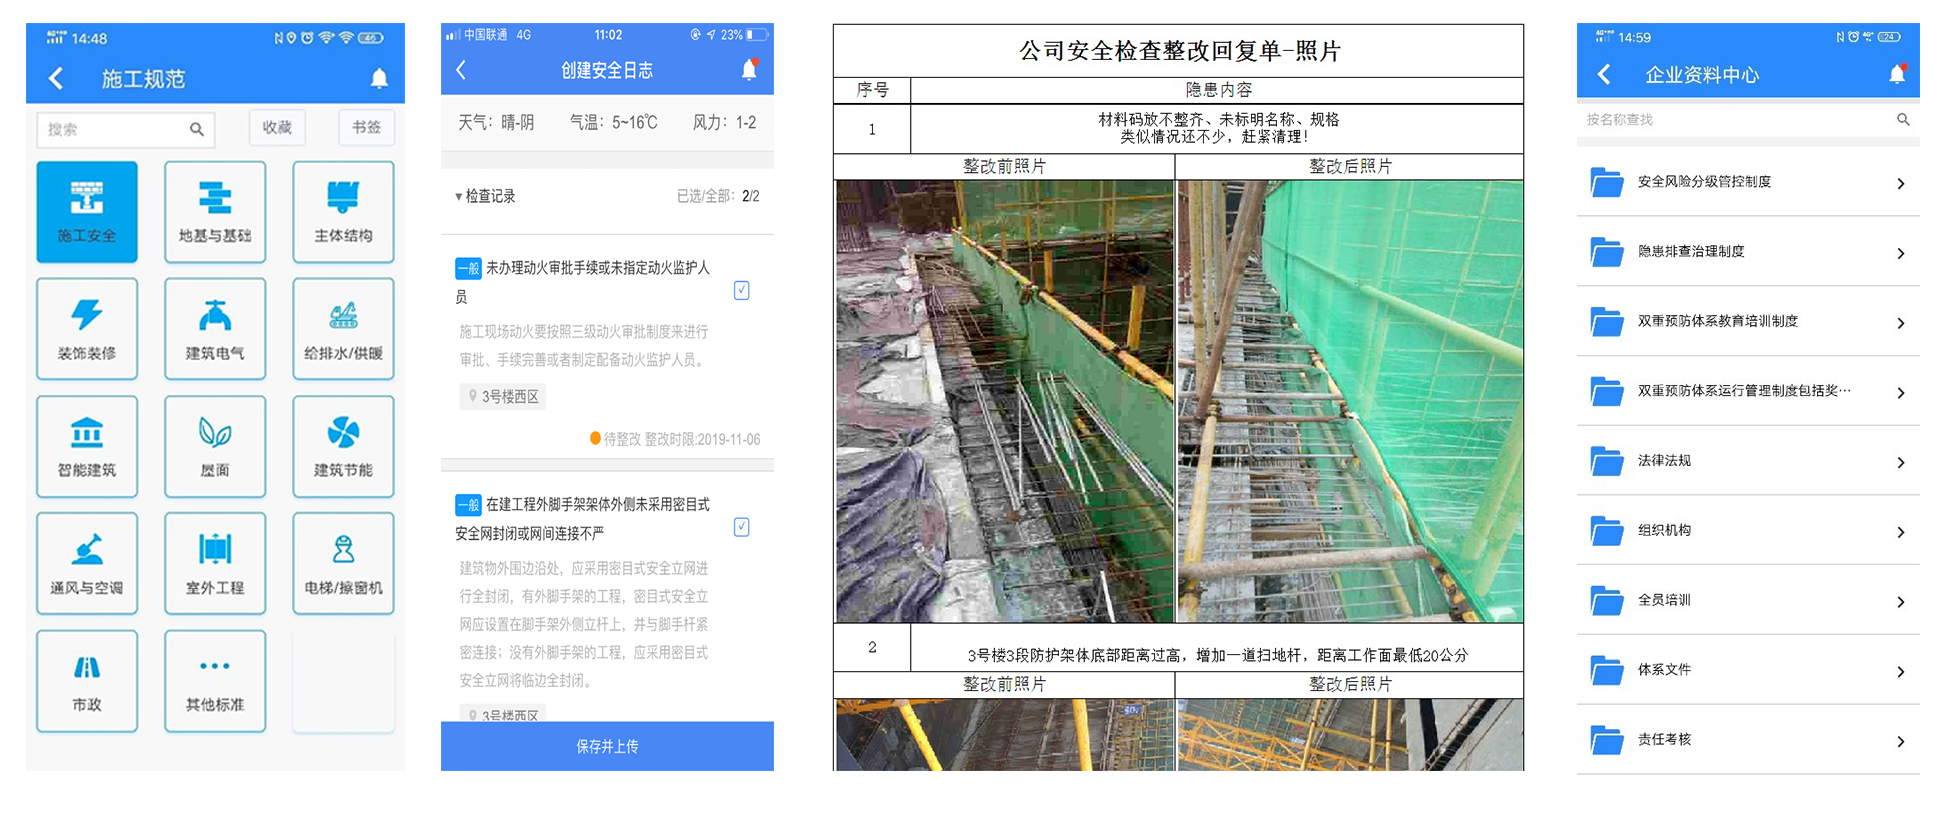Open first 整改后照片 green net photo

click(1349, 400)
